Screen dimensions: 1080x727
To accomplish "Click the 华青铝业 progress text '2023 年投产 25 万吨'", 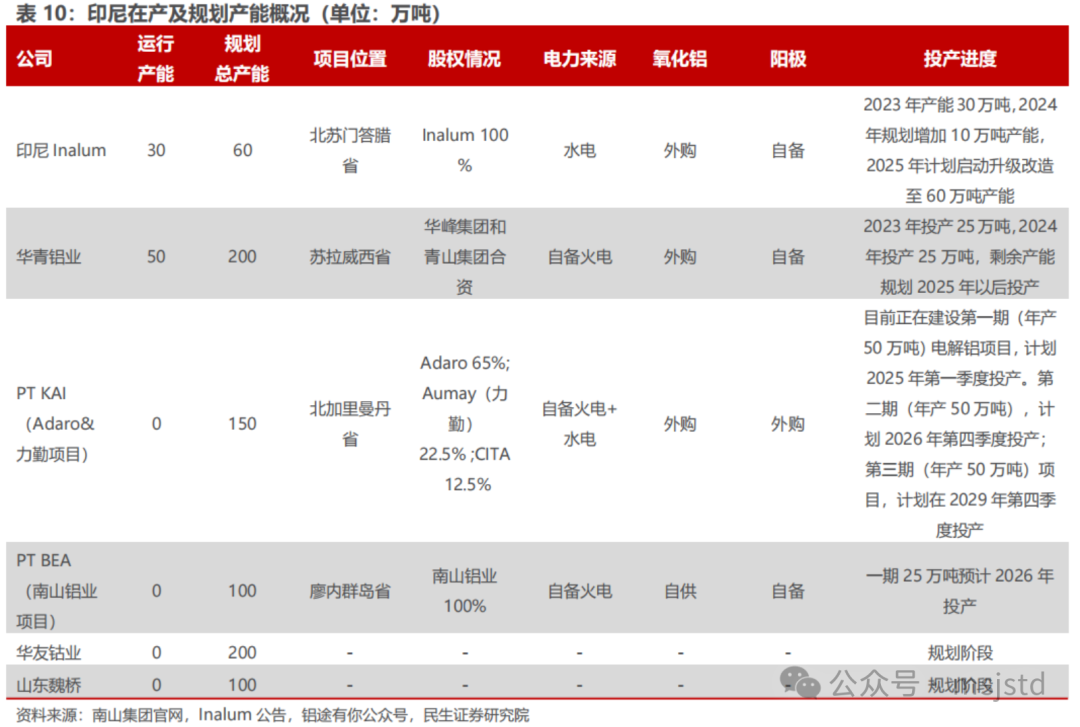I will pyautogui.click(x=939, y=226).
